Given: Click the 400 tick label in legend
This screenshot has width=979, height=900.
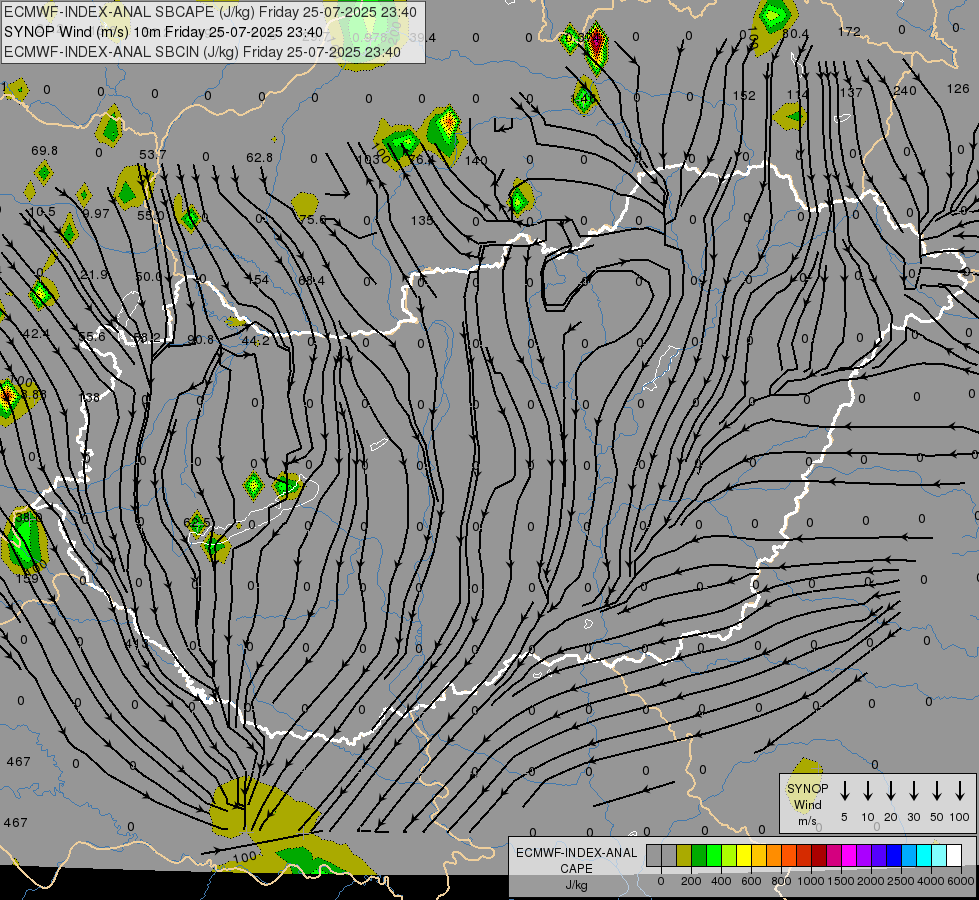Looking at the screenshot, I should tap(721, 881).
